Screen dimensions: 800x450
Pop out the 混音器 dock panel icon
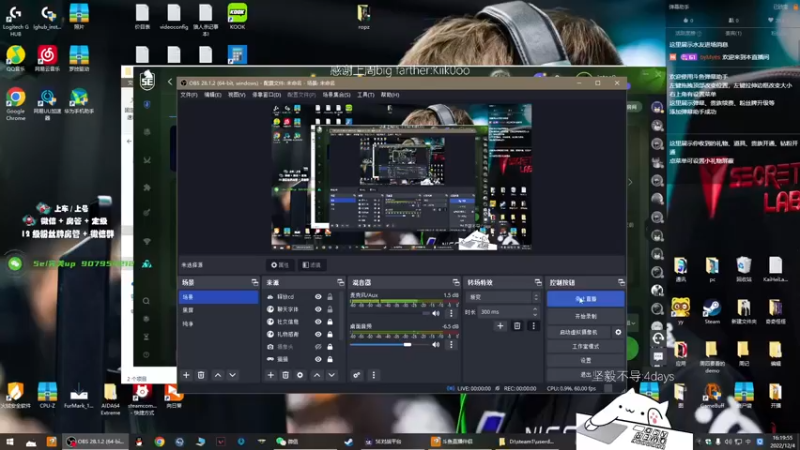point(456,282)
